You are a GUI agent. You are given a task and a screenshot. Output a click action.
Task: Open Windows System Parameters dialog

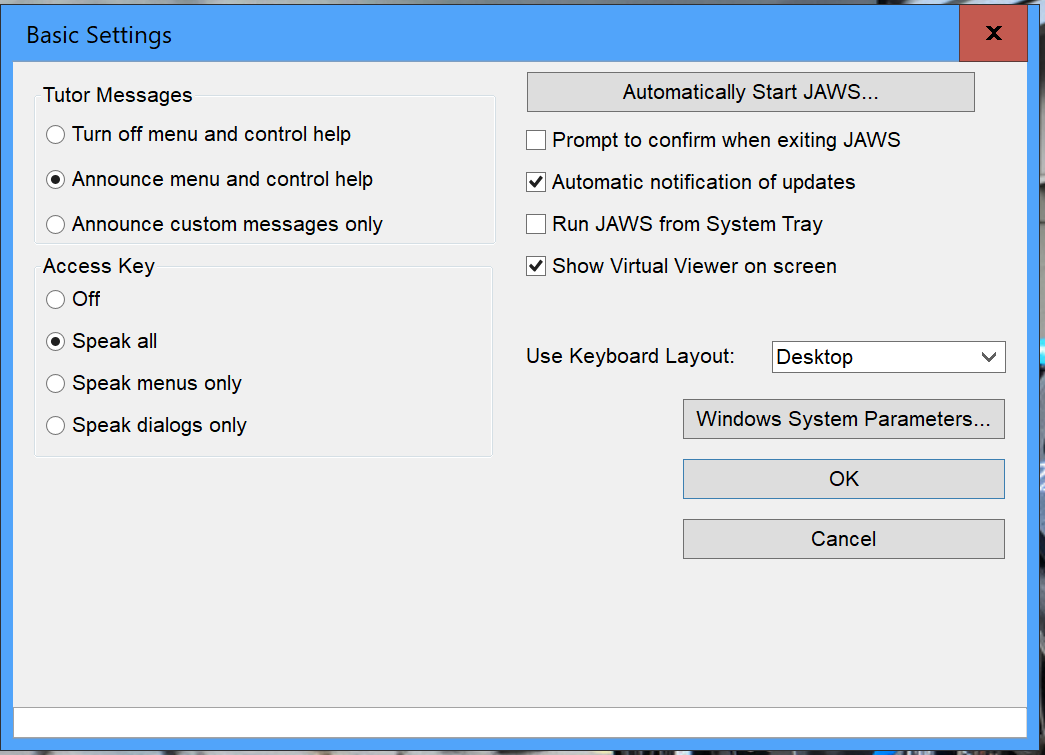click(x=844, y=419)
